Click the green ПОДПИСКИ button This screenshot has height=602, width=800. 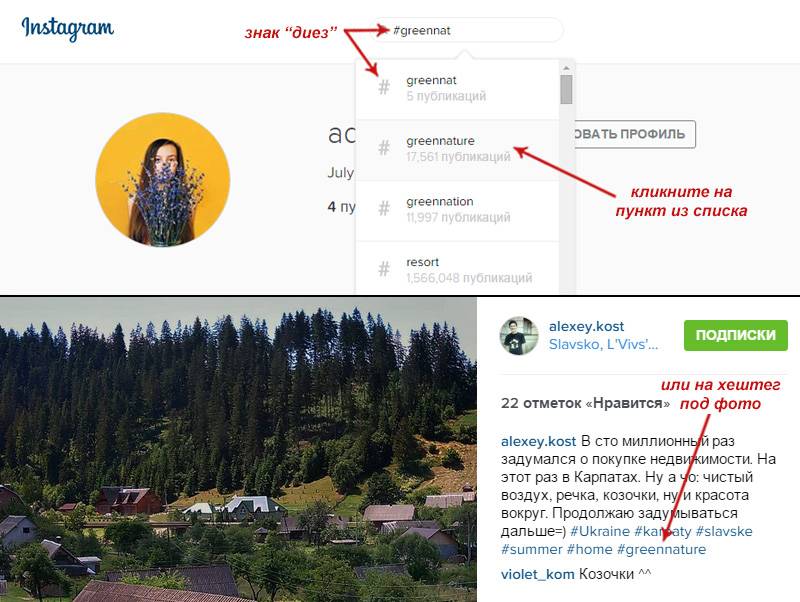(736, 335)
